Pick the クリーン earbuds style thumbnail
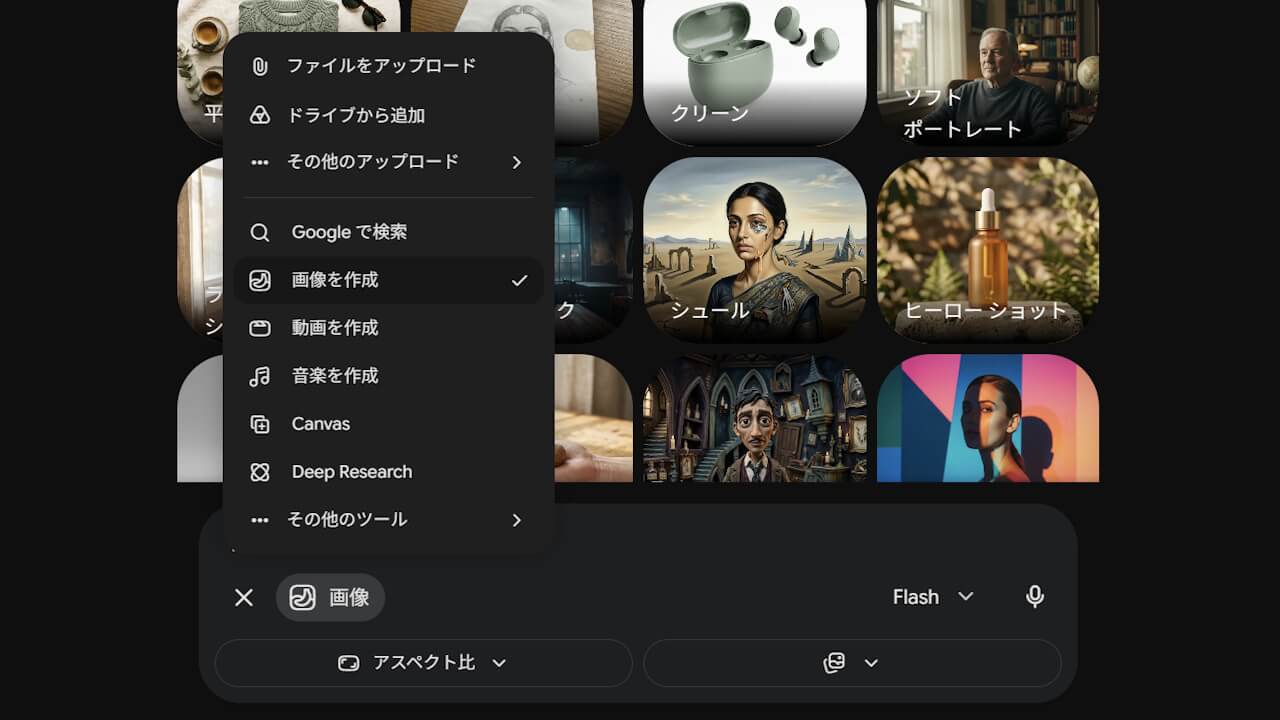This screenshot has width=1280, height=720. 755,72
